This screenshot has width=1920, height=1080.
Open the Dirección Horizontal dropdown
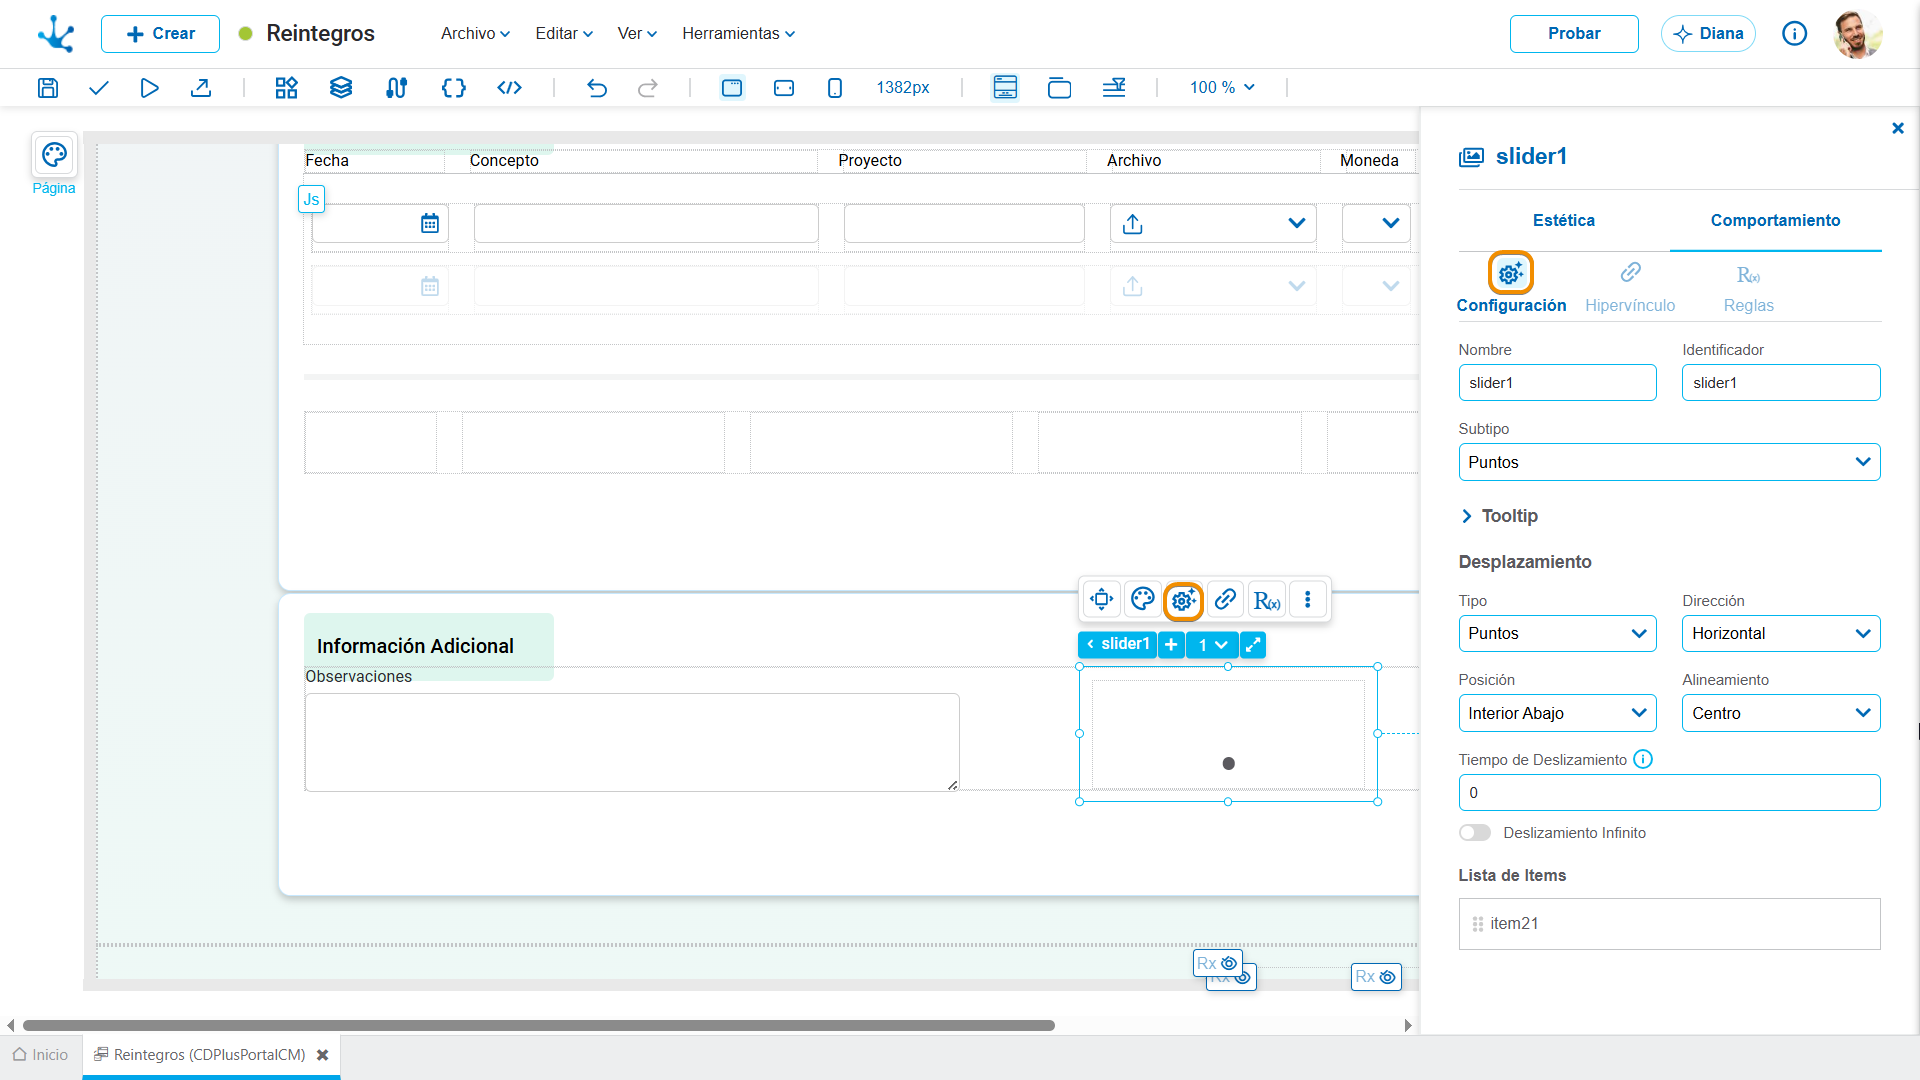click(x=1781, y=633)
